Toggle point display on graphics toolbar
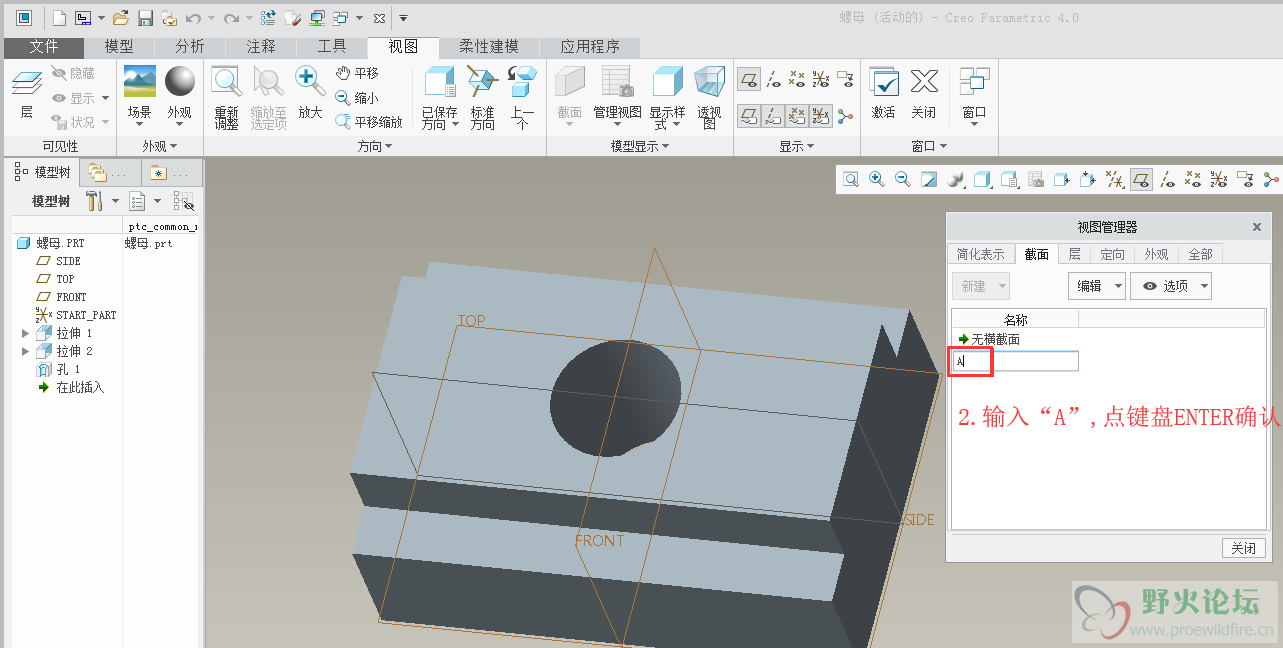 pos(1193,180)
